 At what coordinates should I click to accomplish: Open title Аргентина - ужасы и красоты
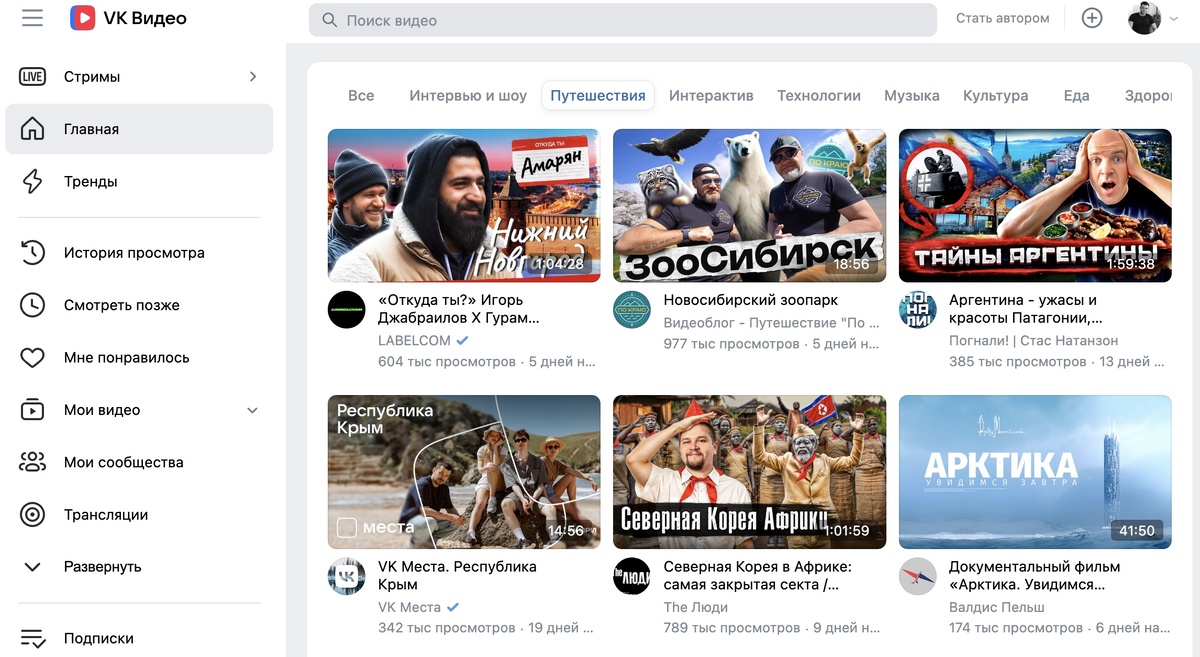[x=1026, y=309]
